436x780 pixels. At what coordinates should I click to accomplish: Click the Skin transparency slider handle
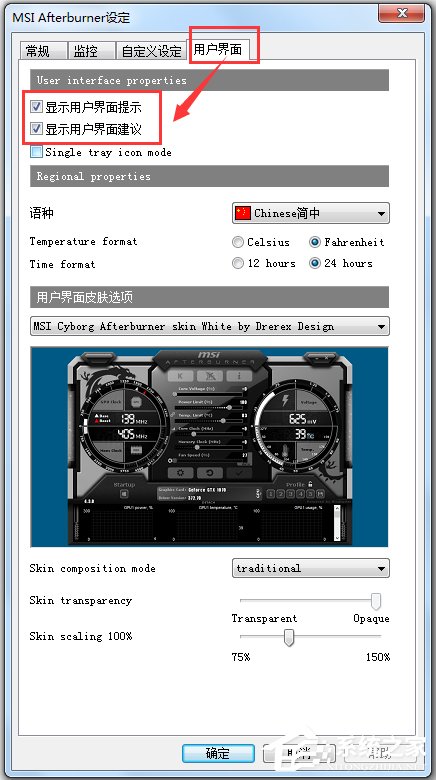[376, 601]
